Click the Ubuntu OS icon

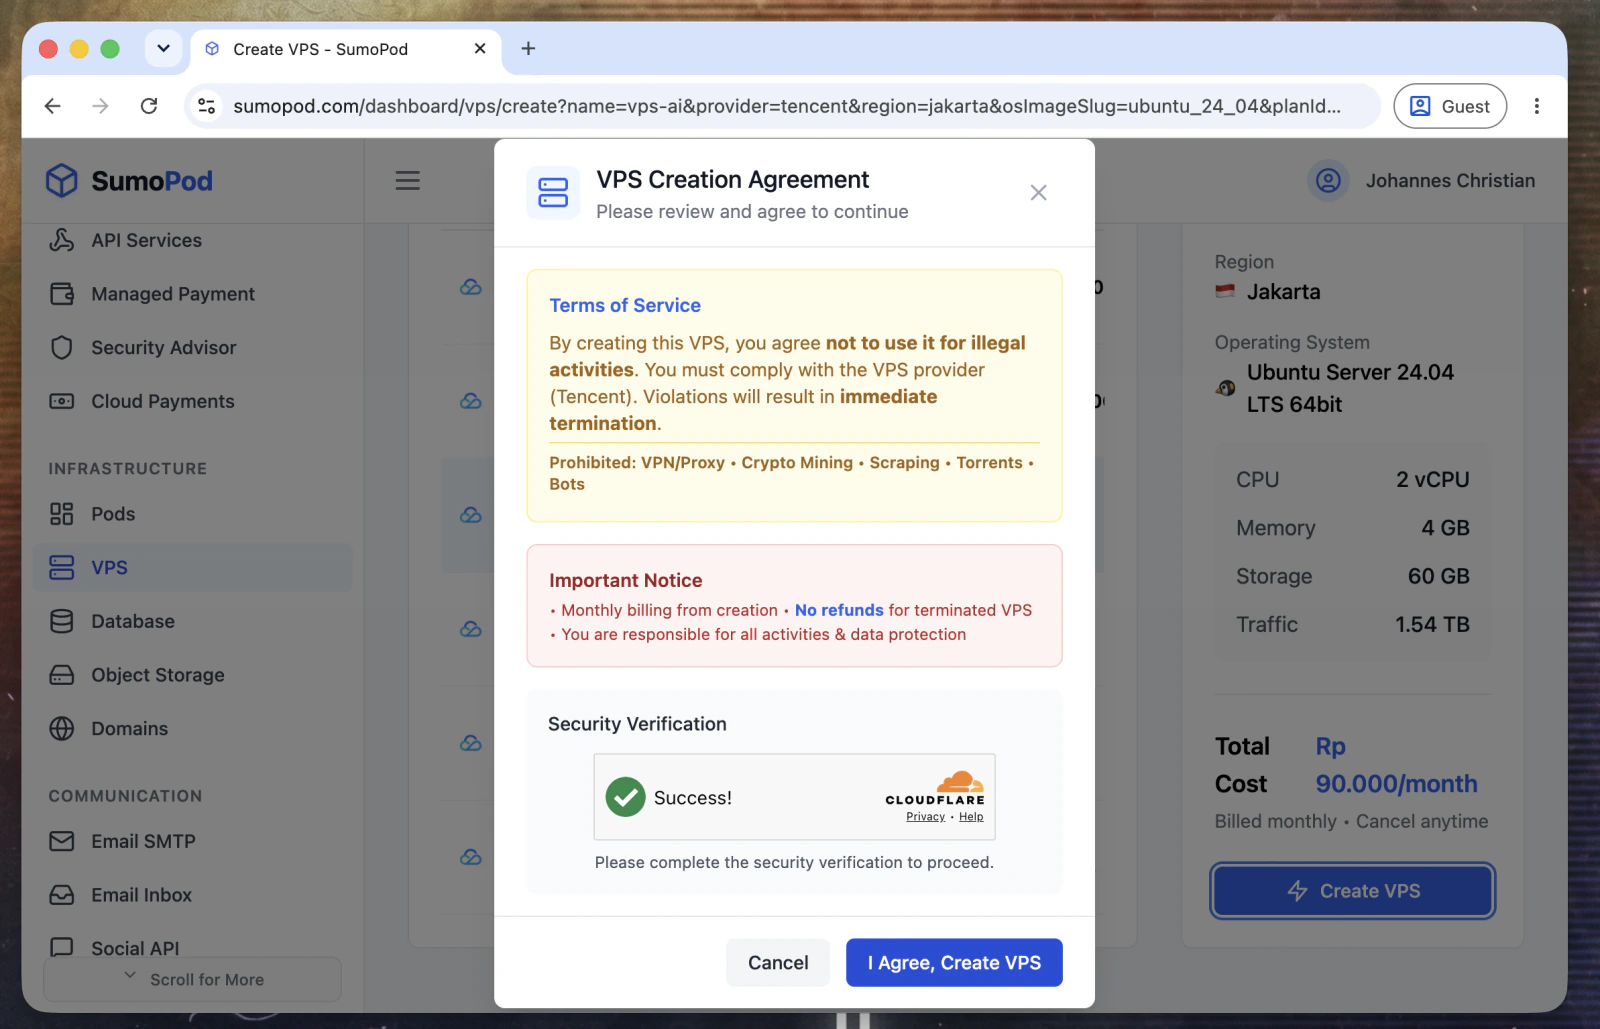pos(1226,388)
